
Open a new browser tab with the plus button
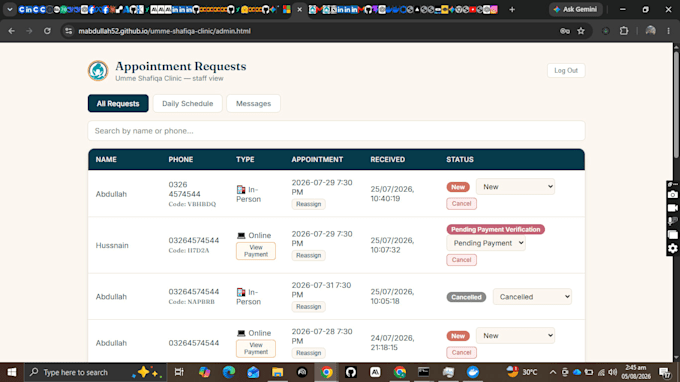(512, 9)
